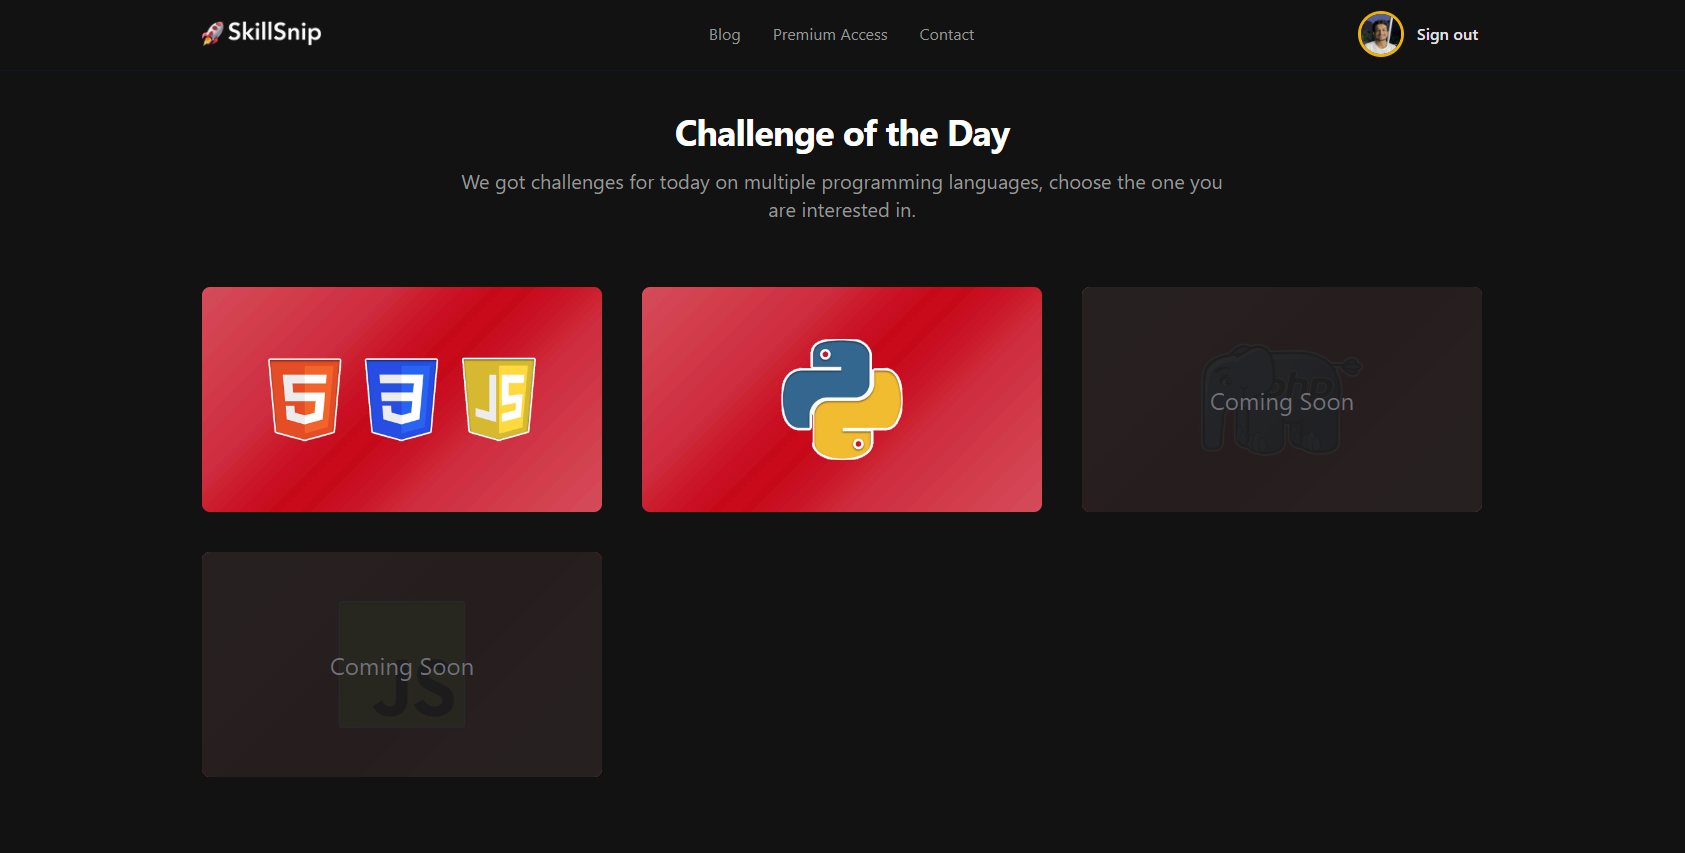Open the Contact menu link
The width and height of the screenshot is (1685, 853).
[946, 35]
